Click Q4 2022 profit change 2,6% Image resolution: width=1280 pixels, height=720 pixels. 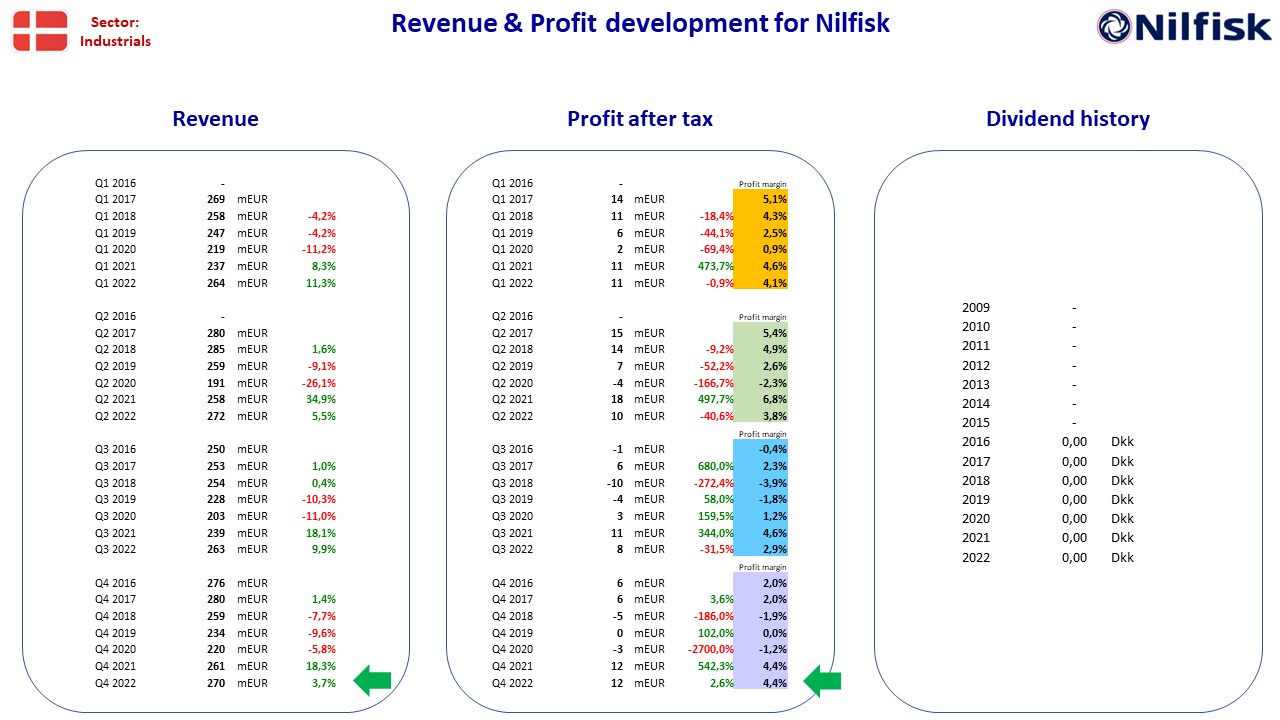(722, 683)
